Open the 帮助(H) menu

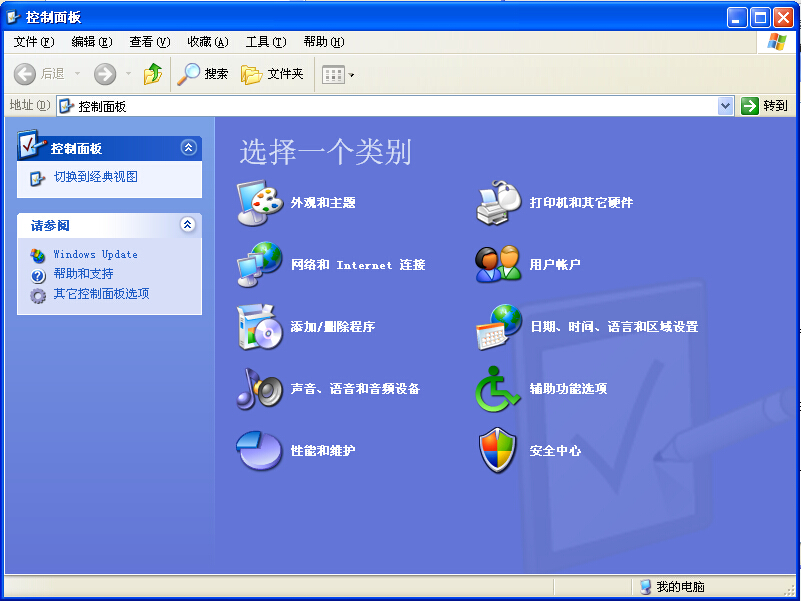(x=324, y=42)
